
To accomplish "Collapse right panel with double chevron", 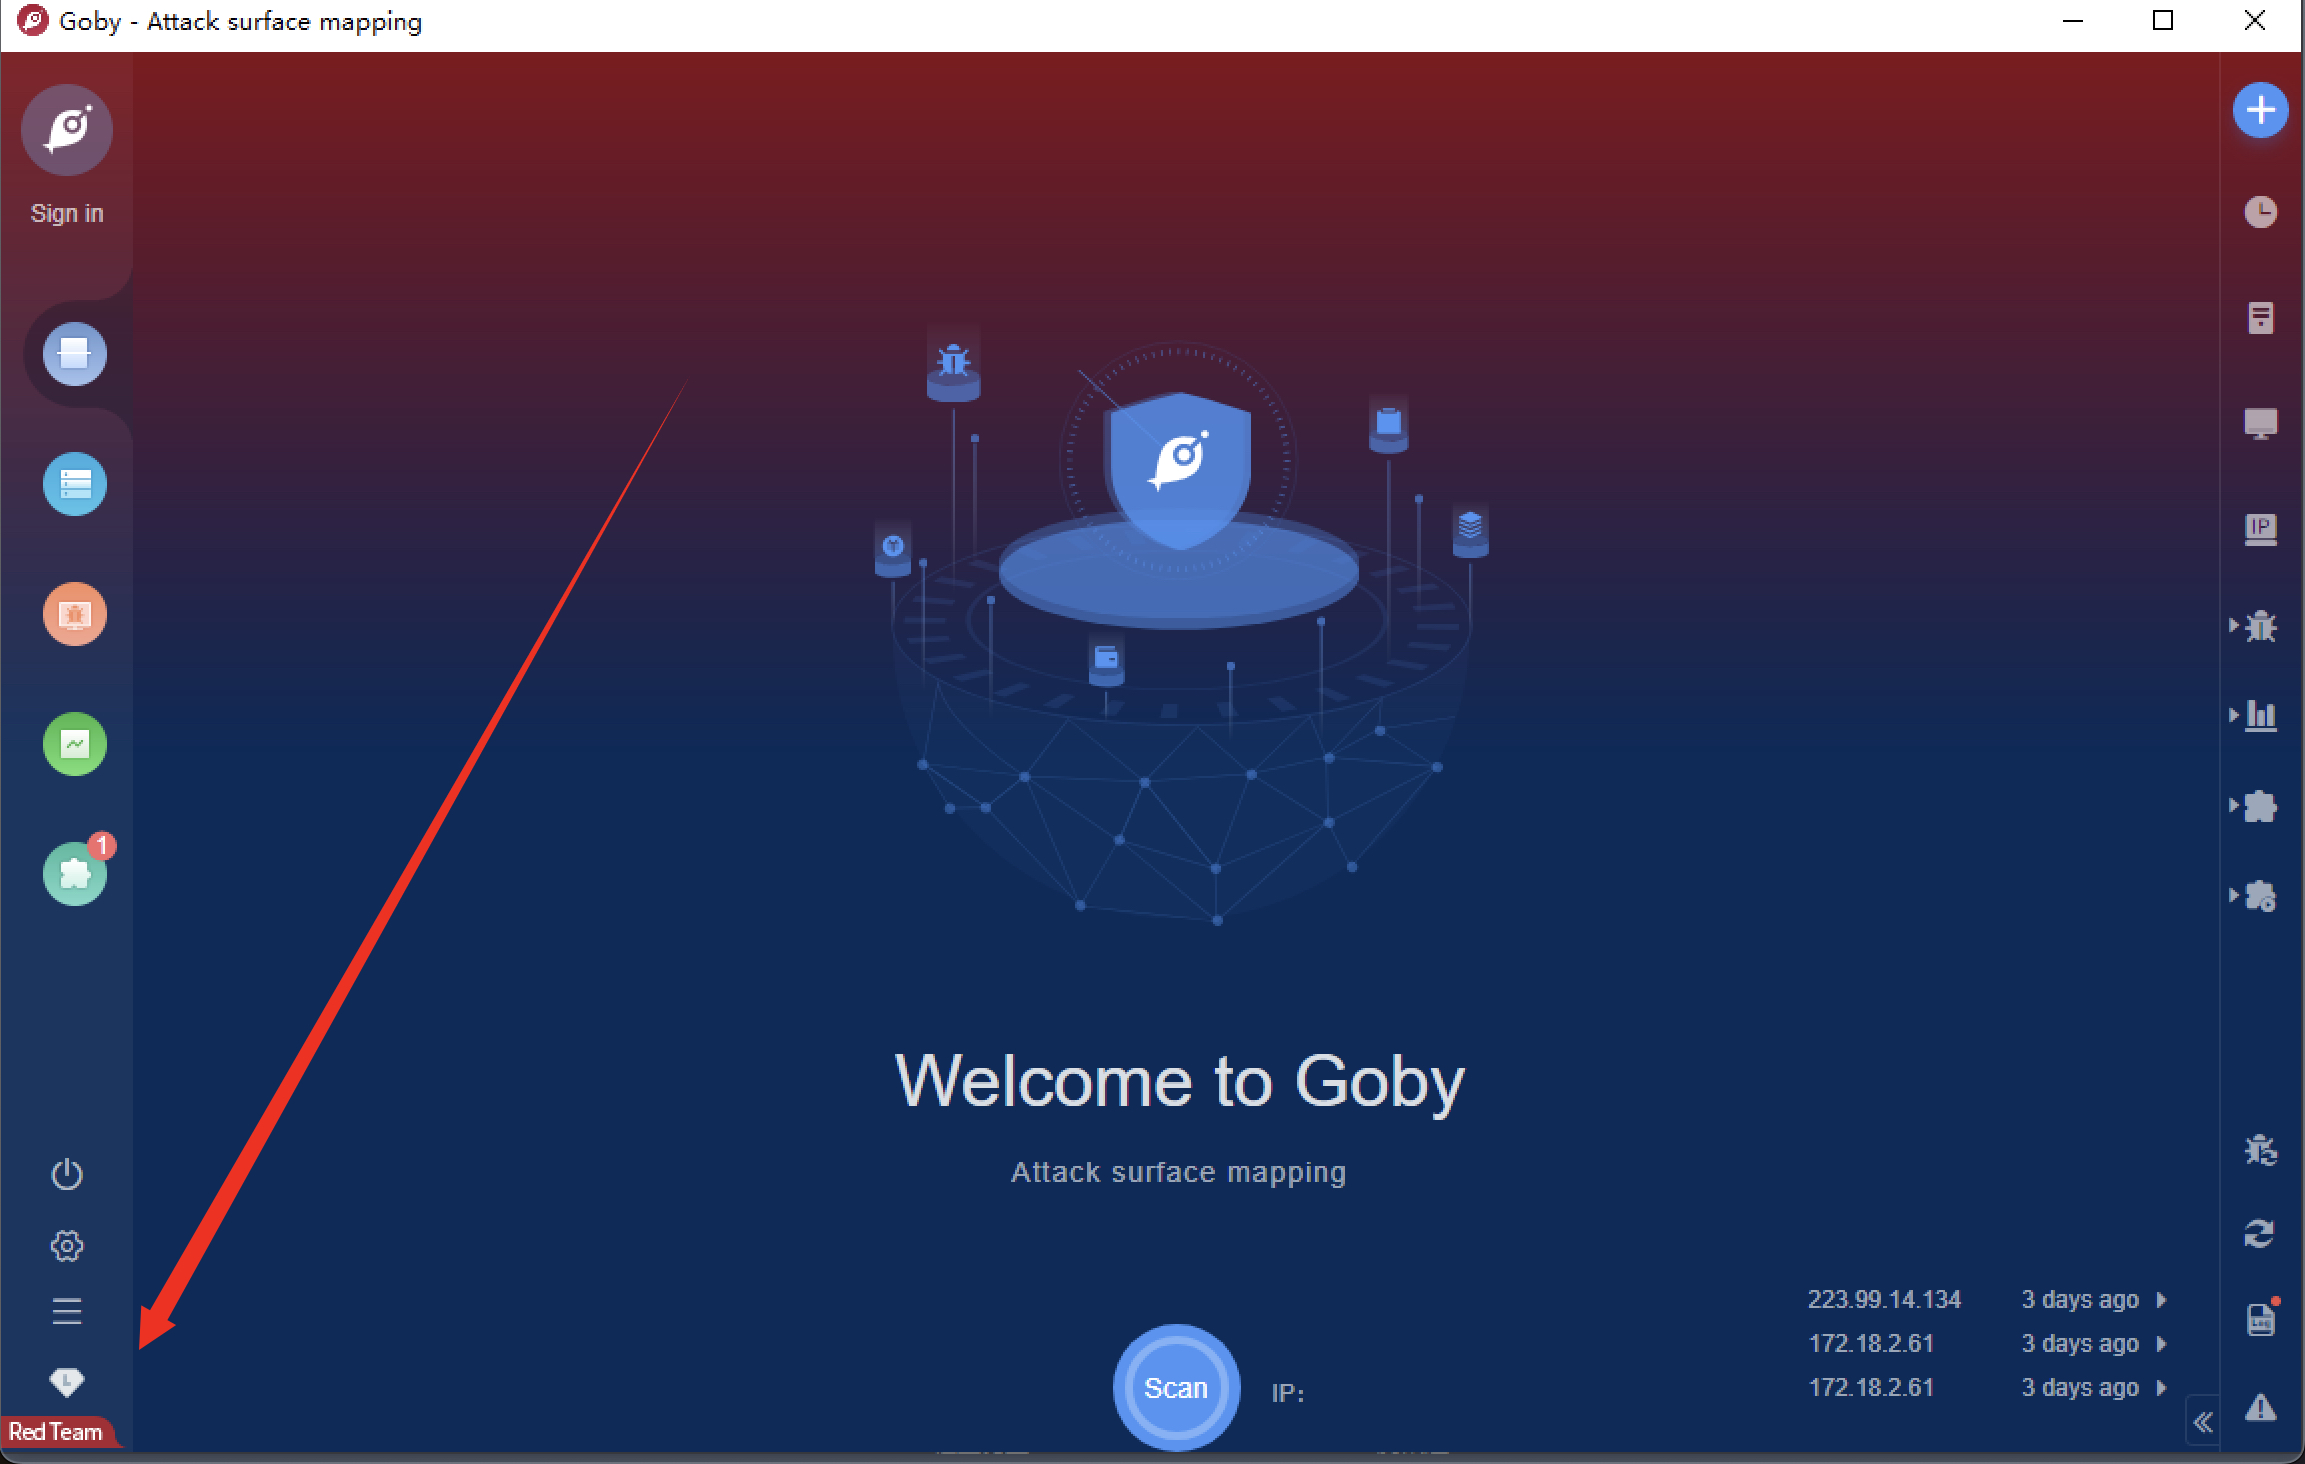I will (2203, 1422).
